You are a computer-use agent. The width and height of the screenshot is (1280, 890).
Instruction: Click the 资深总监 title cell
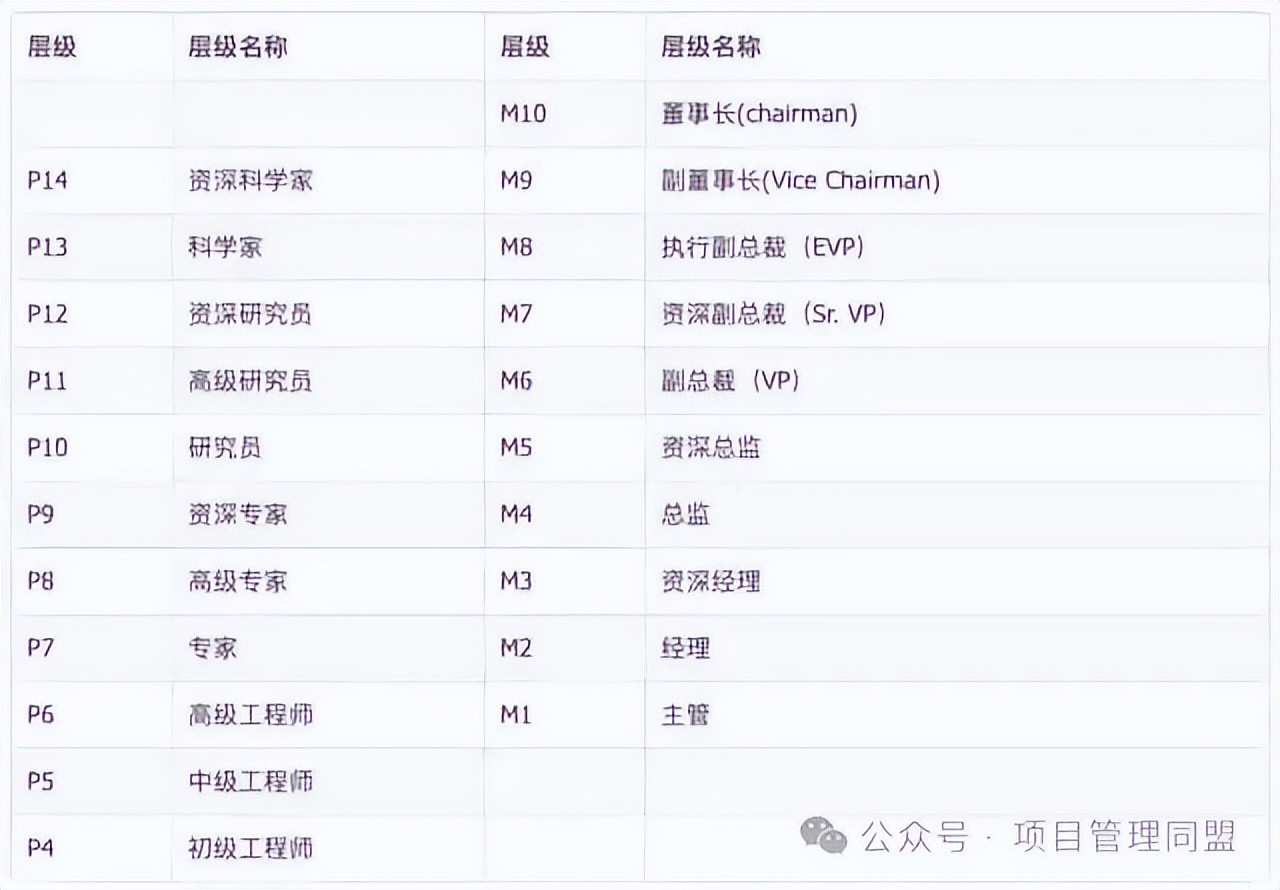pos(710,447)
